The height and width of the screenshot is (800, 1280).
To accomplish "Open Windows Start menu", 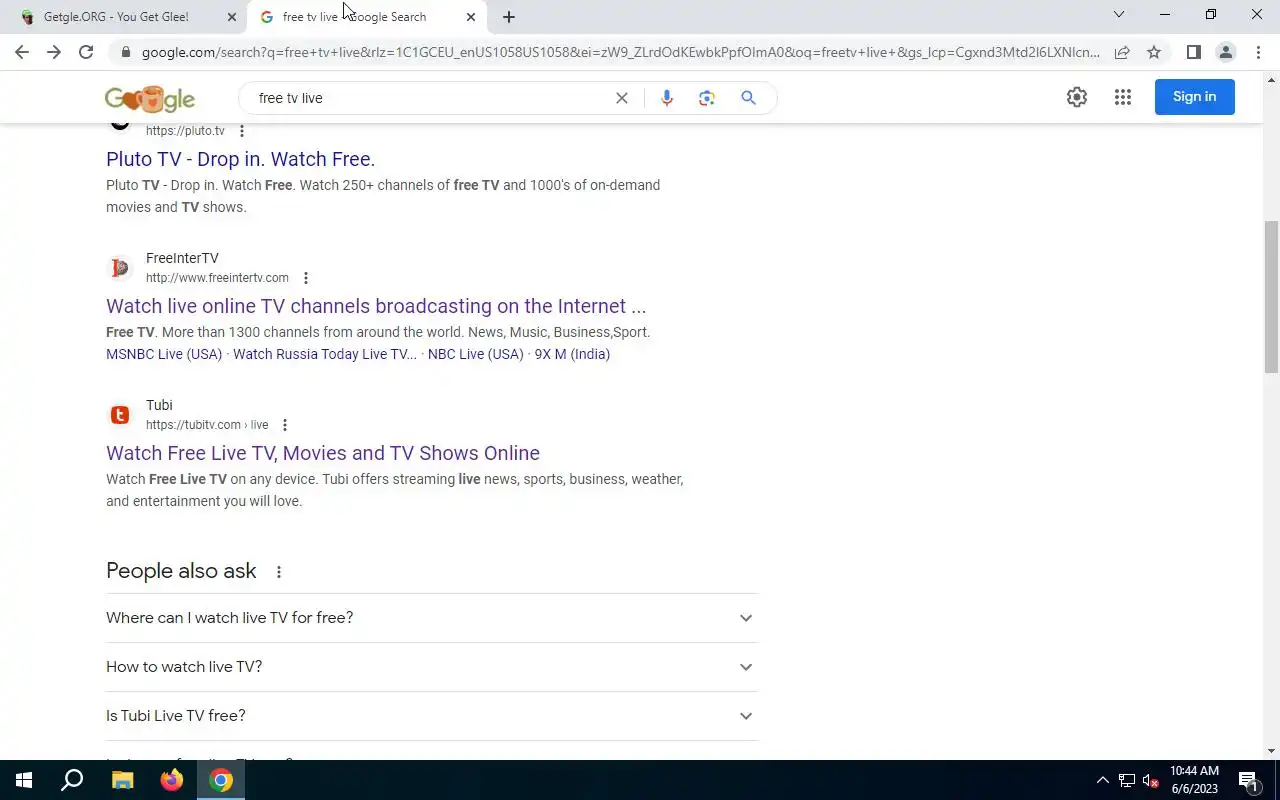I will [24, 780].
